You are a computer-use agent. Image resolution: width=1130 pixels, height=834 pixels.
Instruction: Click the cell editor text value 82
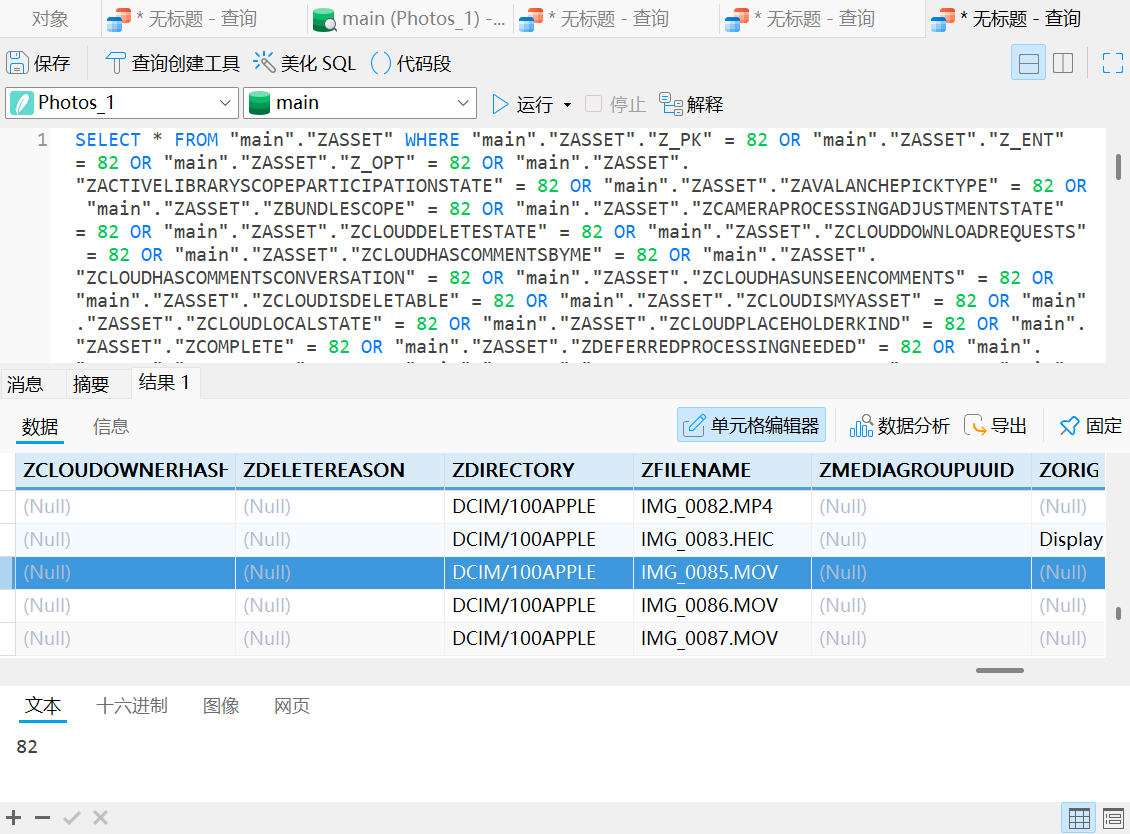27,747
